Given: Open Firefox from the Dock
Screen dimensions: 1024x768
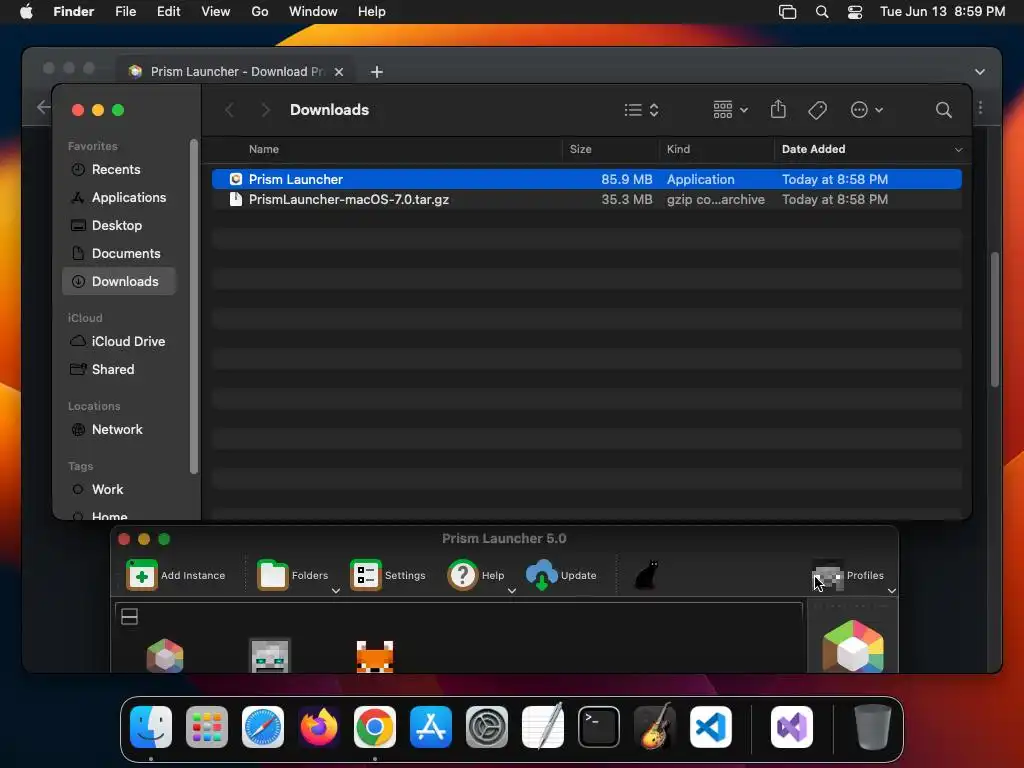Looking at the screenshot, I should pos(319,727).
